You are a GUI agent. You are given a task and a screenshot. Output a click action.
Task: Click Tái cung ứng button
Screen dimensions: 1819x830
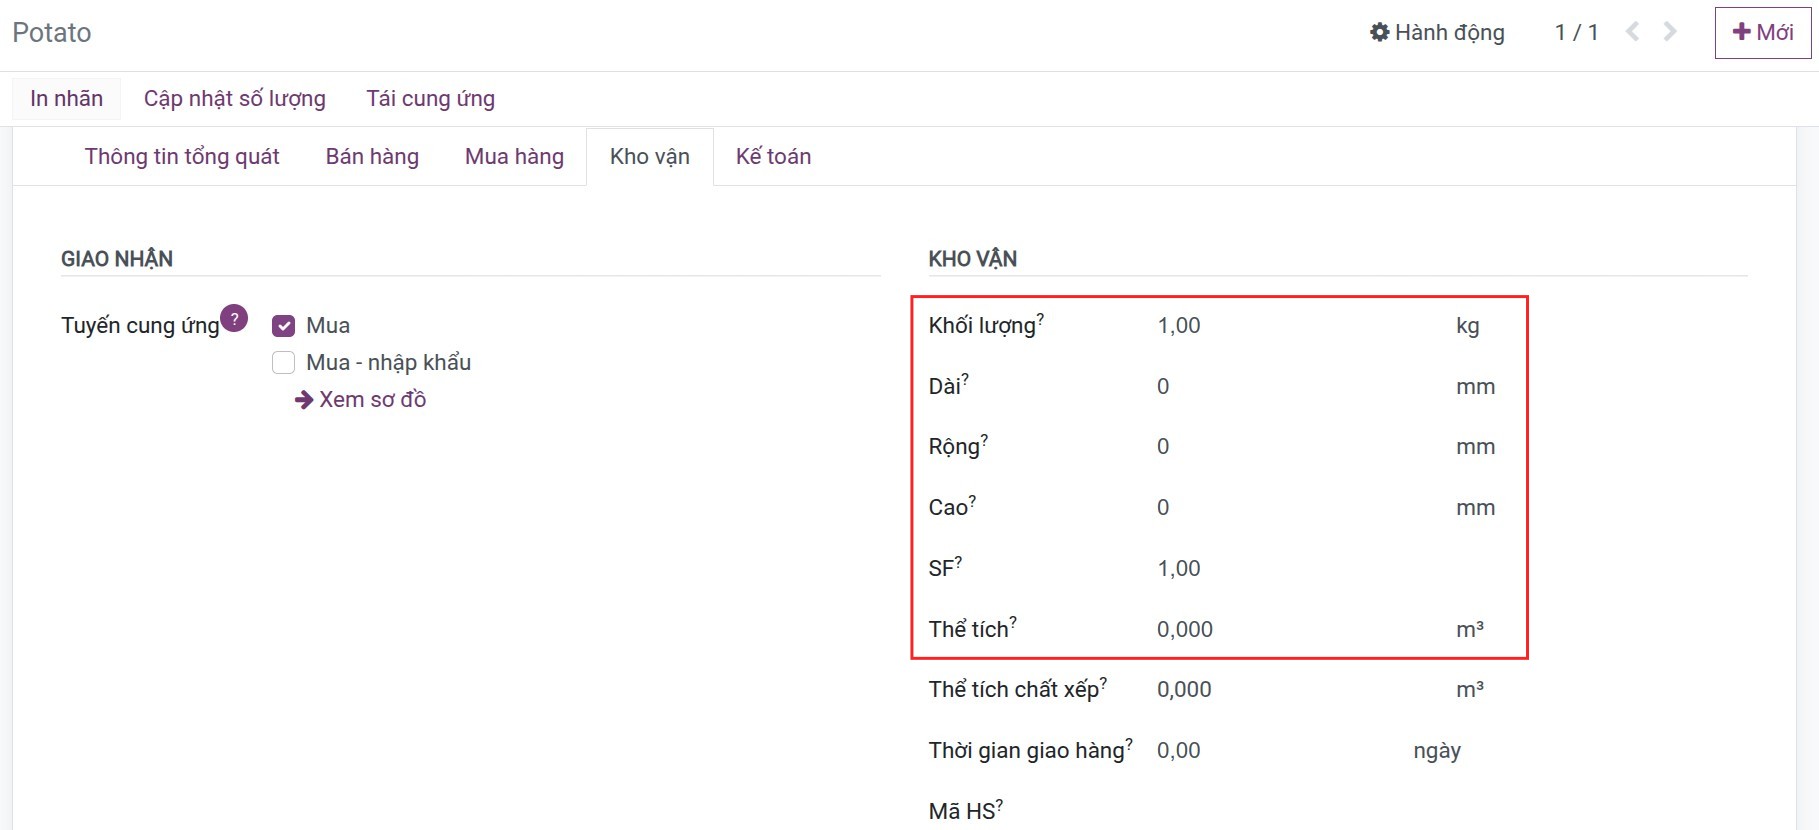[431, 99]
